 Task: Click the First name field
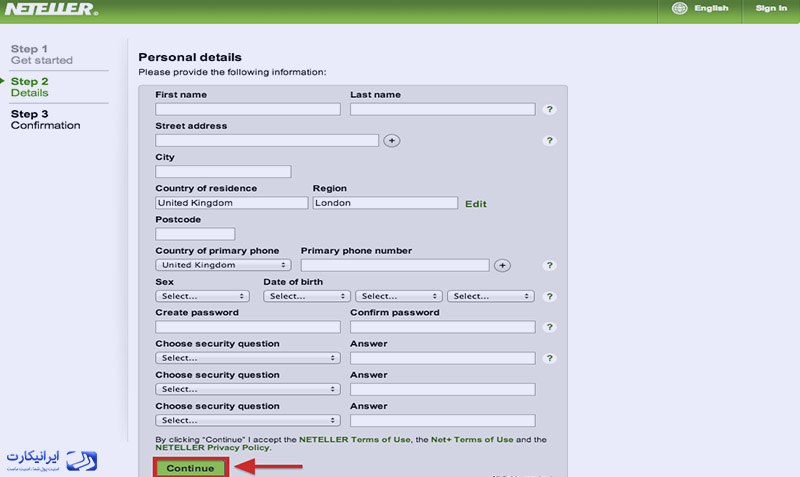(248, 109)
